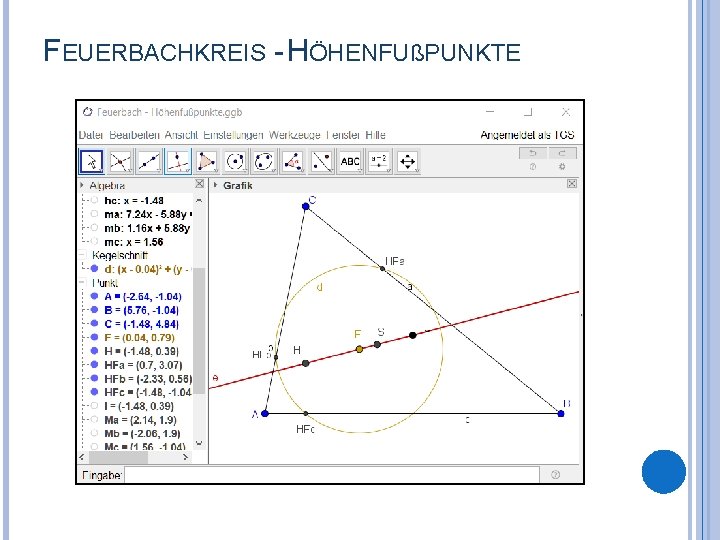Image resolution: width=720 pixels, height=540 pixels.
Task: Toggle visibility of line hc
Action: click(x=94, y=200)
